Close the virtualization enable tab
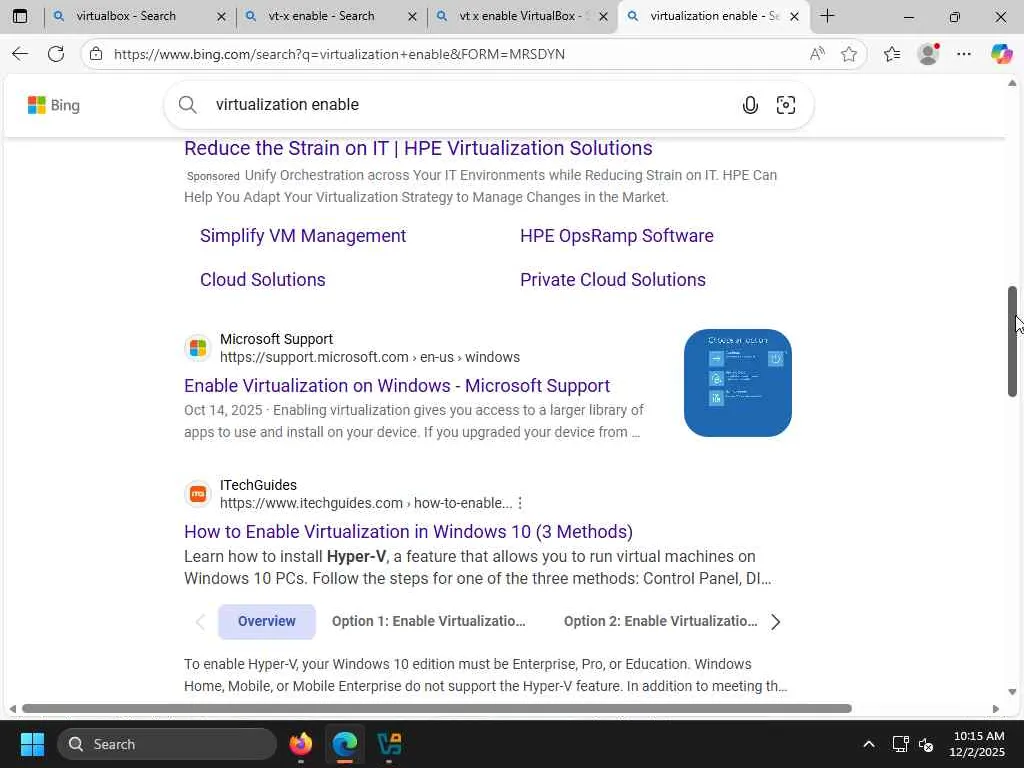This screenshot has height=768, width=1024. coord(794,16)
